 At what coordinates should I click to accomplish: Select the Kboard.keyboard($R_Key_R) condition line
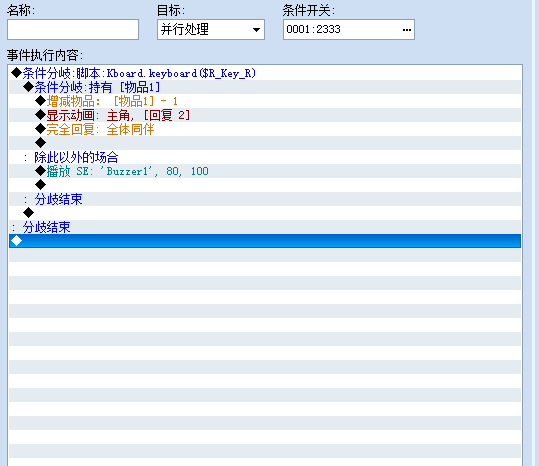(265, 73)
